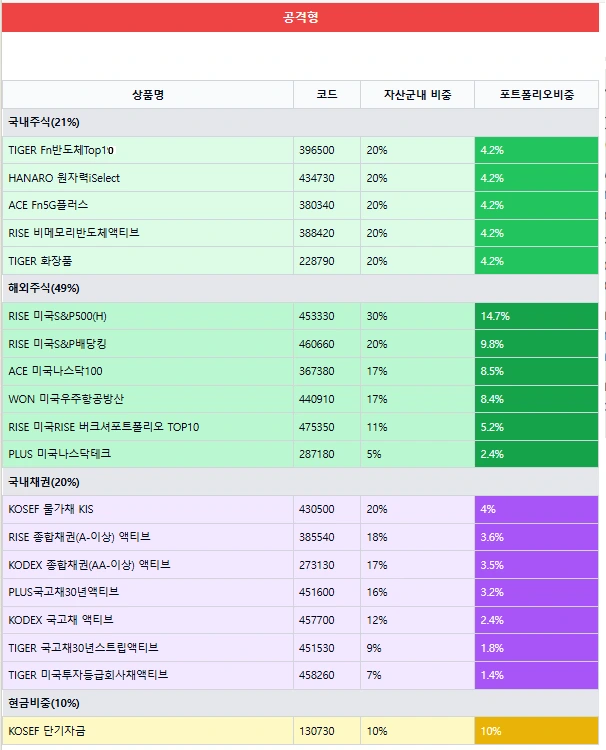Click RISE 종합채권(A-이상) 액티브 name
Viewport: 606px width, 750px height.
pyautogui.click(x=79, y=537)
